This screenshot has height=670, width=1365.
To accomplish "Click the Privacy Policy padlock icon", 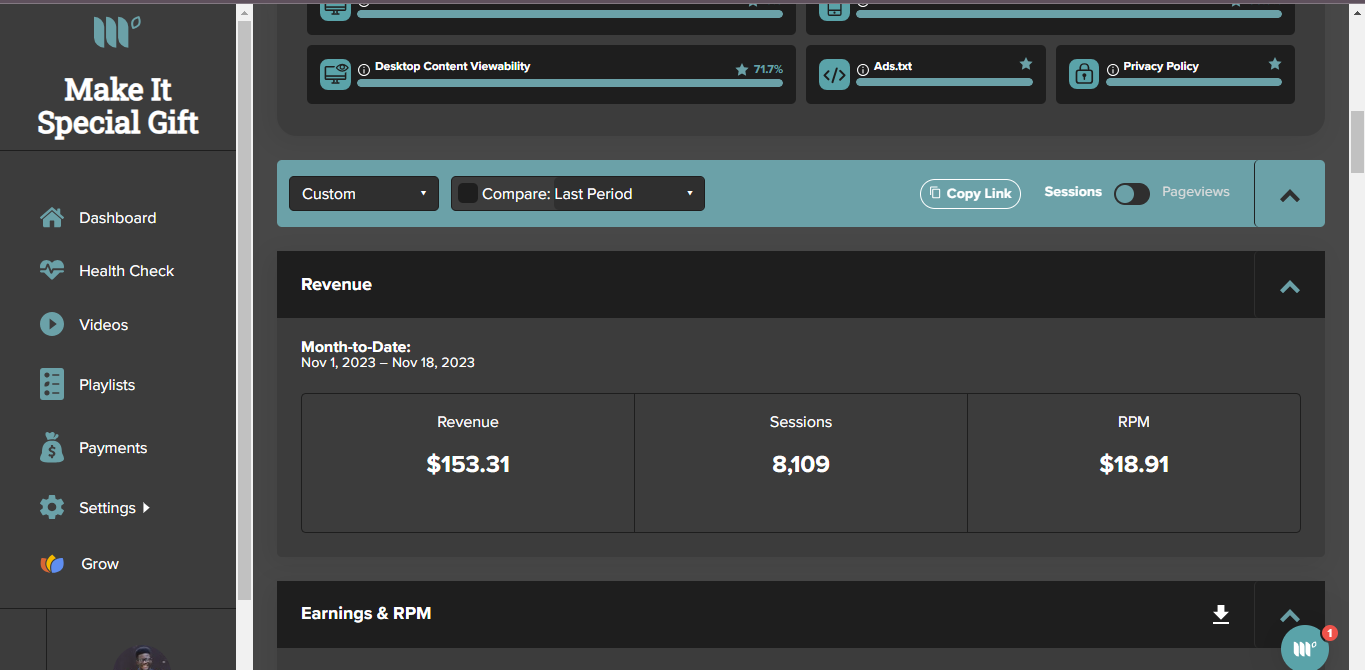I will (x=1083, y=74).
